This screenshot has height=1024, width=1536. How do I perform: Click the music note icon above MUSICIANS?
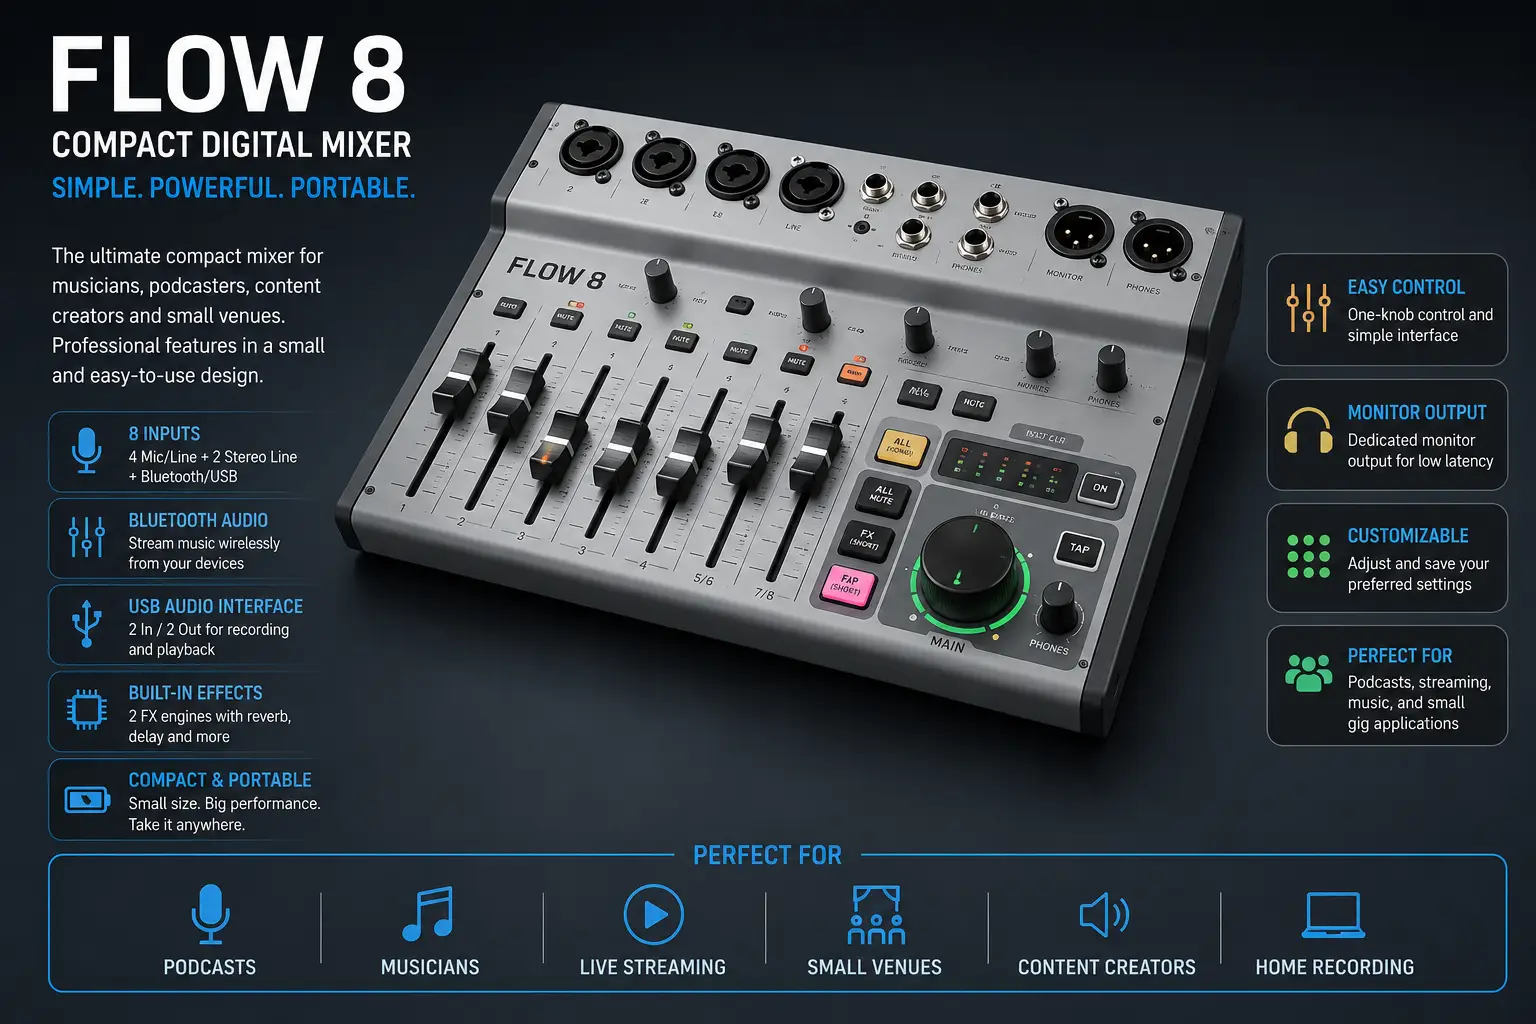pyautogui.click(x=428, y=914)
